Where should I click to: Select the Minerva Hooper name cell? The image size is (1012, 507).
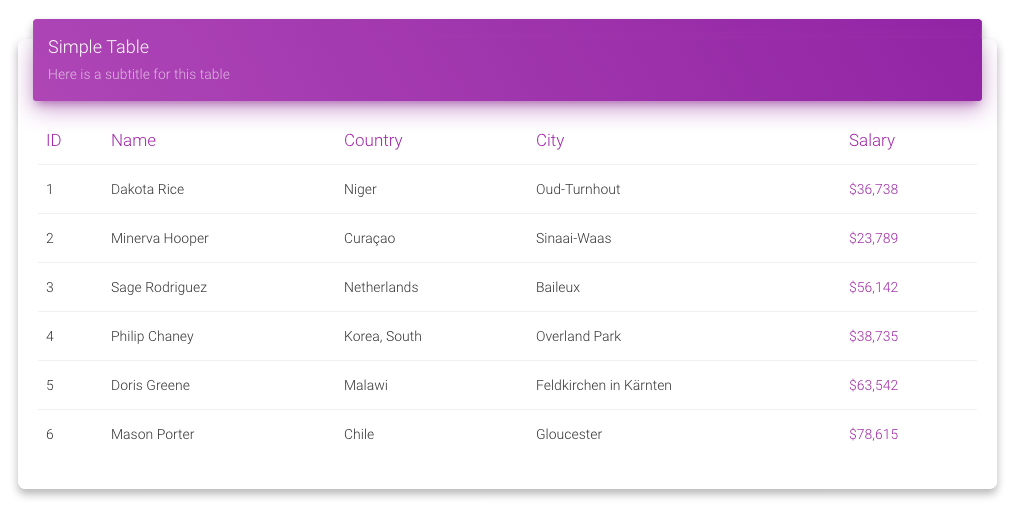tap(159, 238)
